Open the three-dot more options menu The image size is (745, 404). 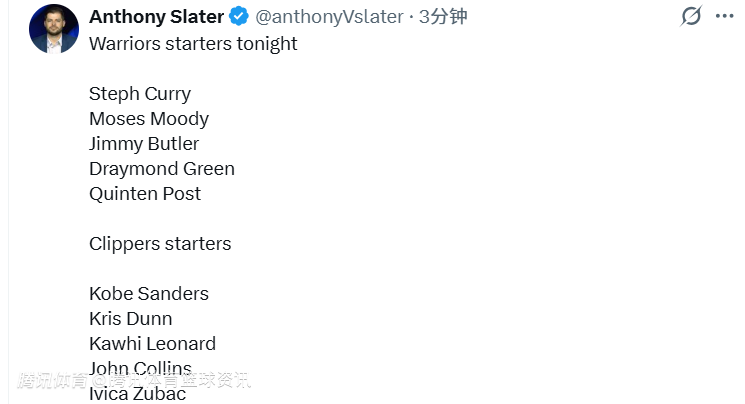tap(724, 16)
